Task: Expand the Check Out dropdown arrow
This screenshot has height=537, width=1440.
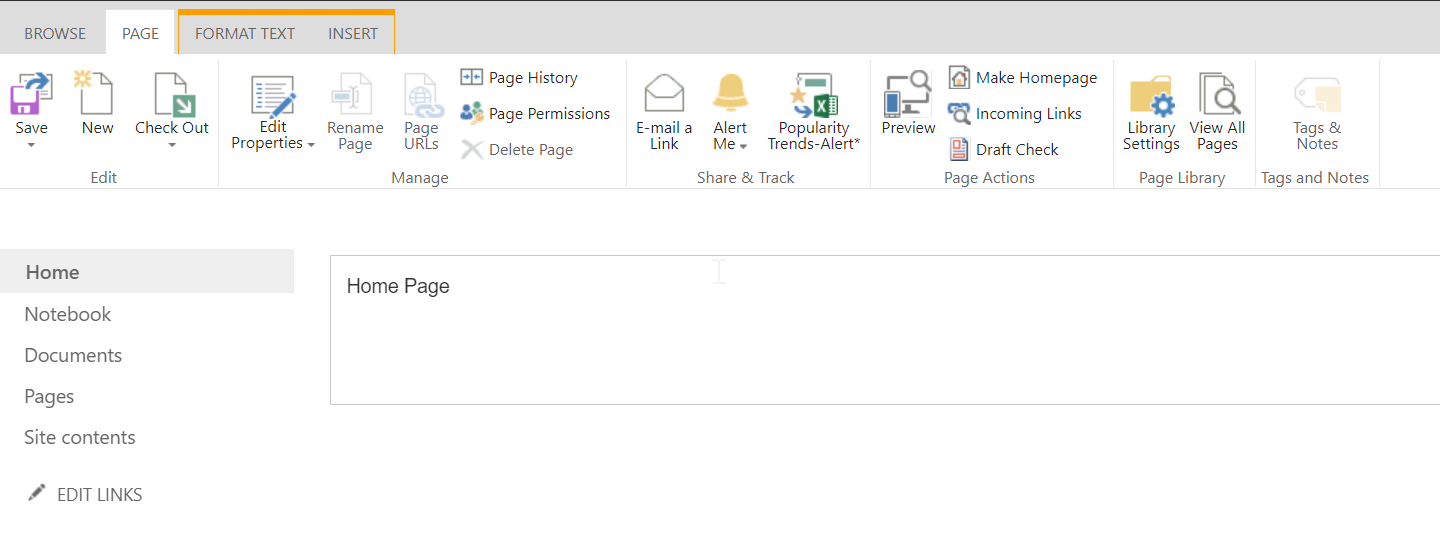Action: pyautogui.click(x=172, y=145)
